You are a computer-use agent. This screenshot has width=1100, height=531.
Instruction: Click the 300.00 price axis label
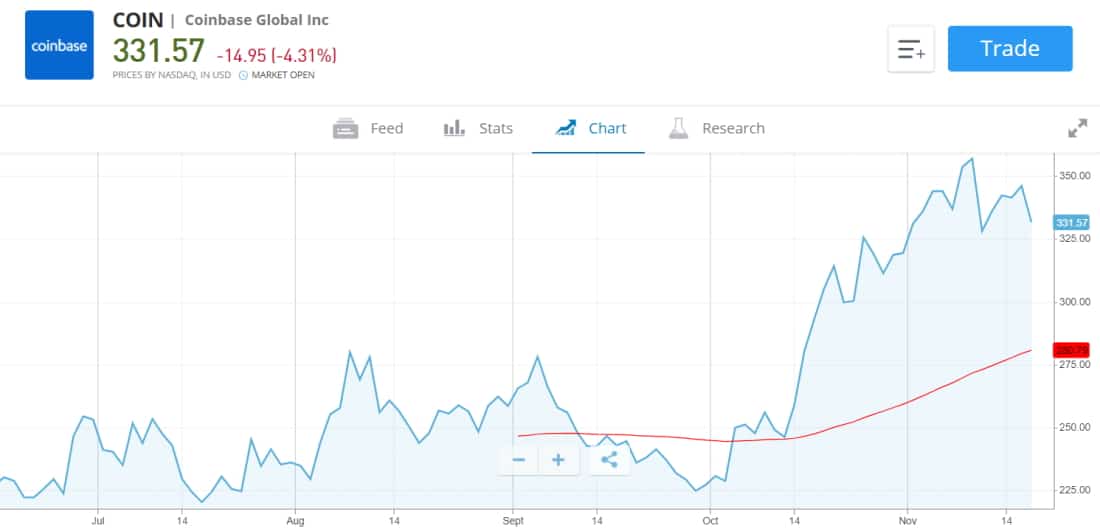[x=1075, y=302]
